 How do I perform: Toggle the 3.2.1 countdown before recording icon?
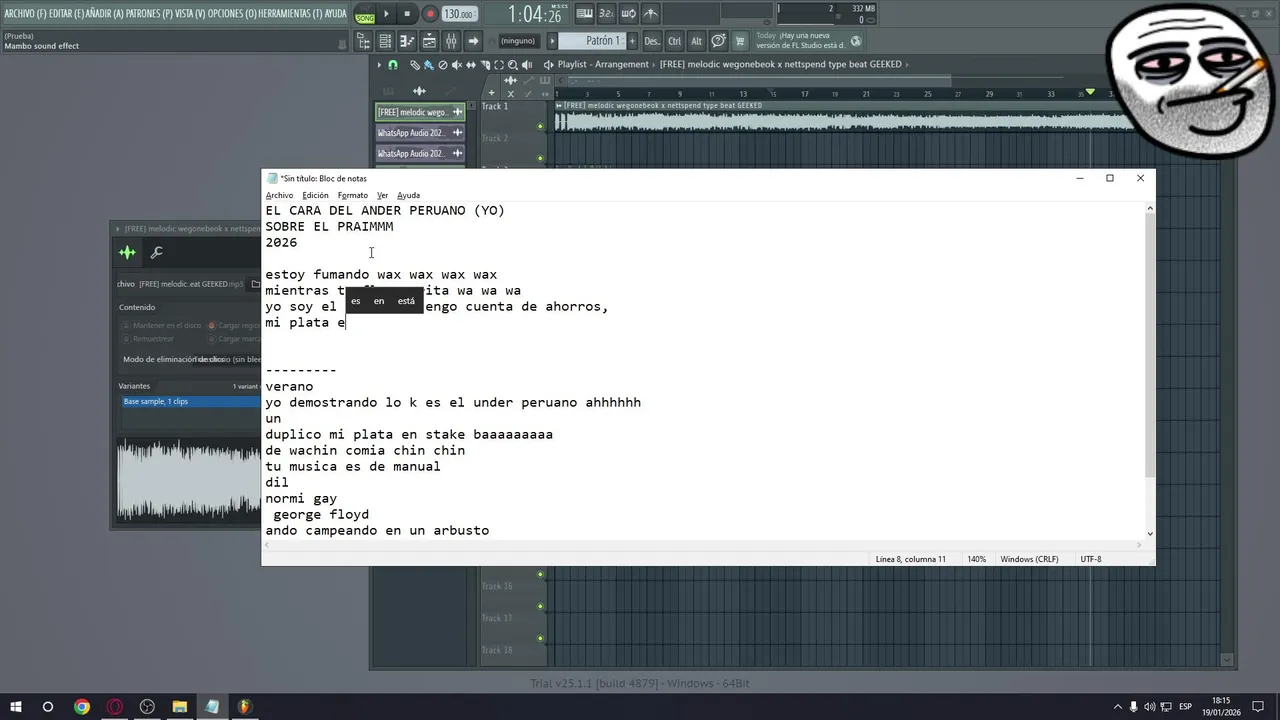606,14
